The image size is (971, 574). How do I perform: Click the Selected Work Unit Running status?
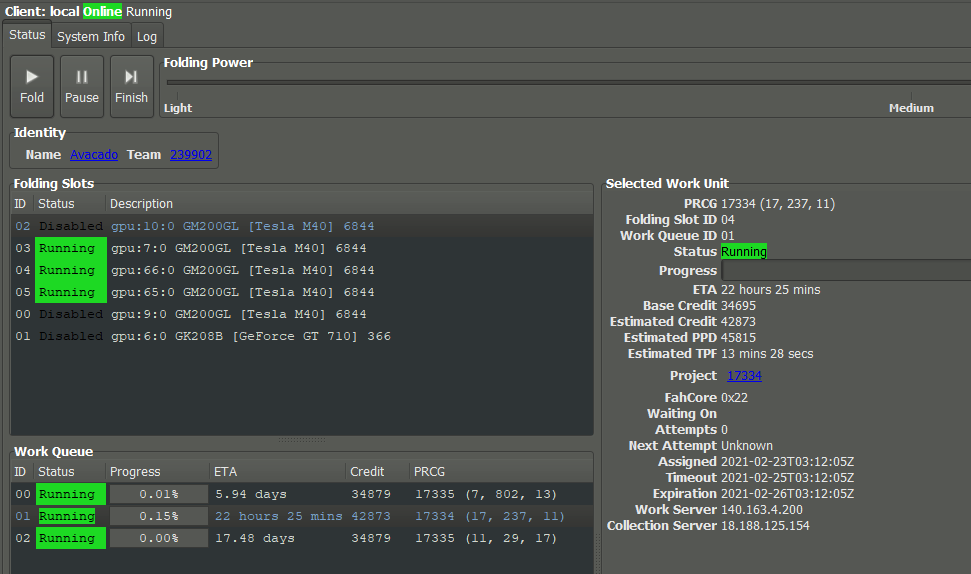(744, 251)
